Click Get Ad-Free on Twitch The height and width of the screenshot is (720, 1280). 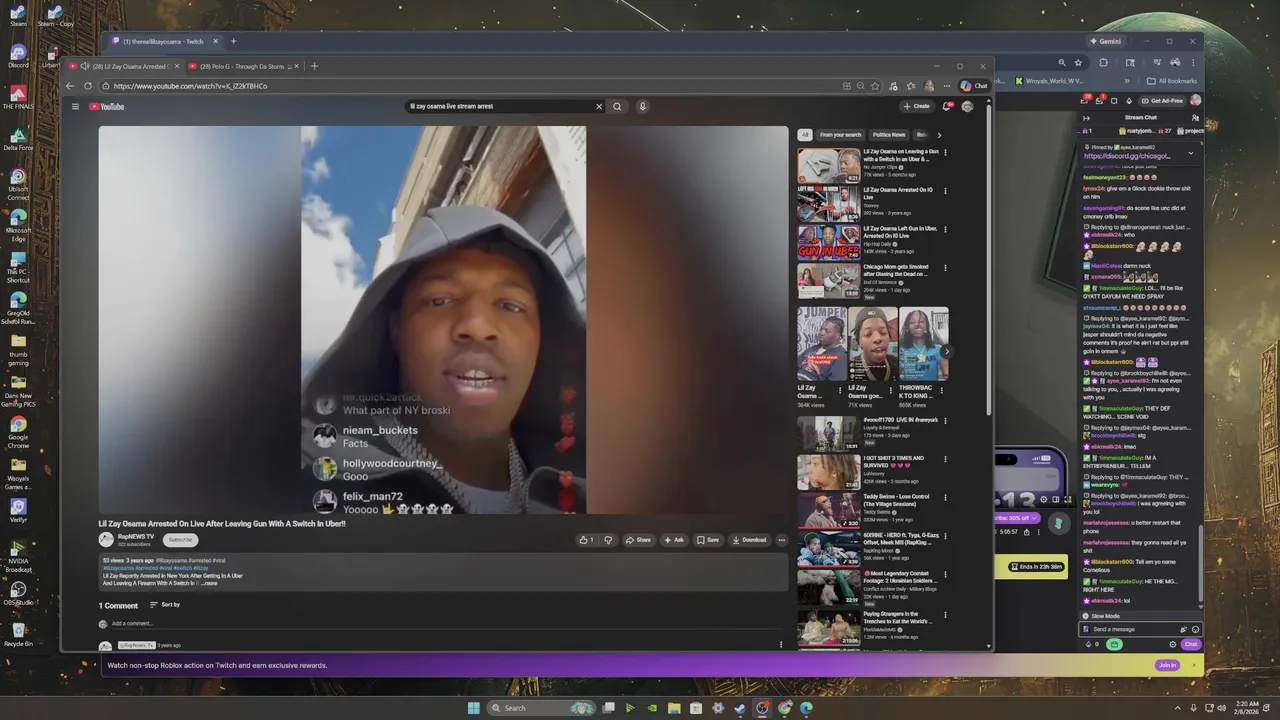1162,100
